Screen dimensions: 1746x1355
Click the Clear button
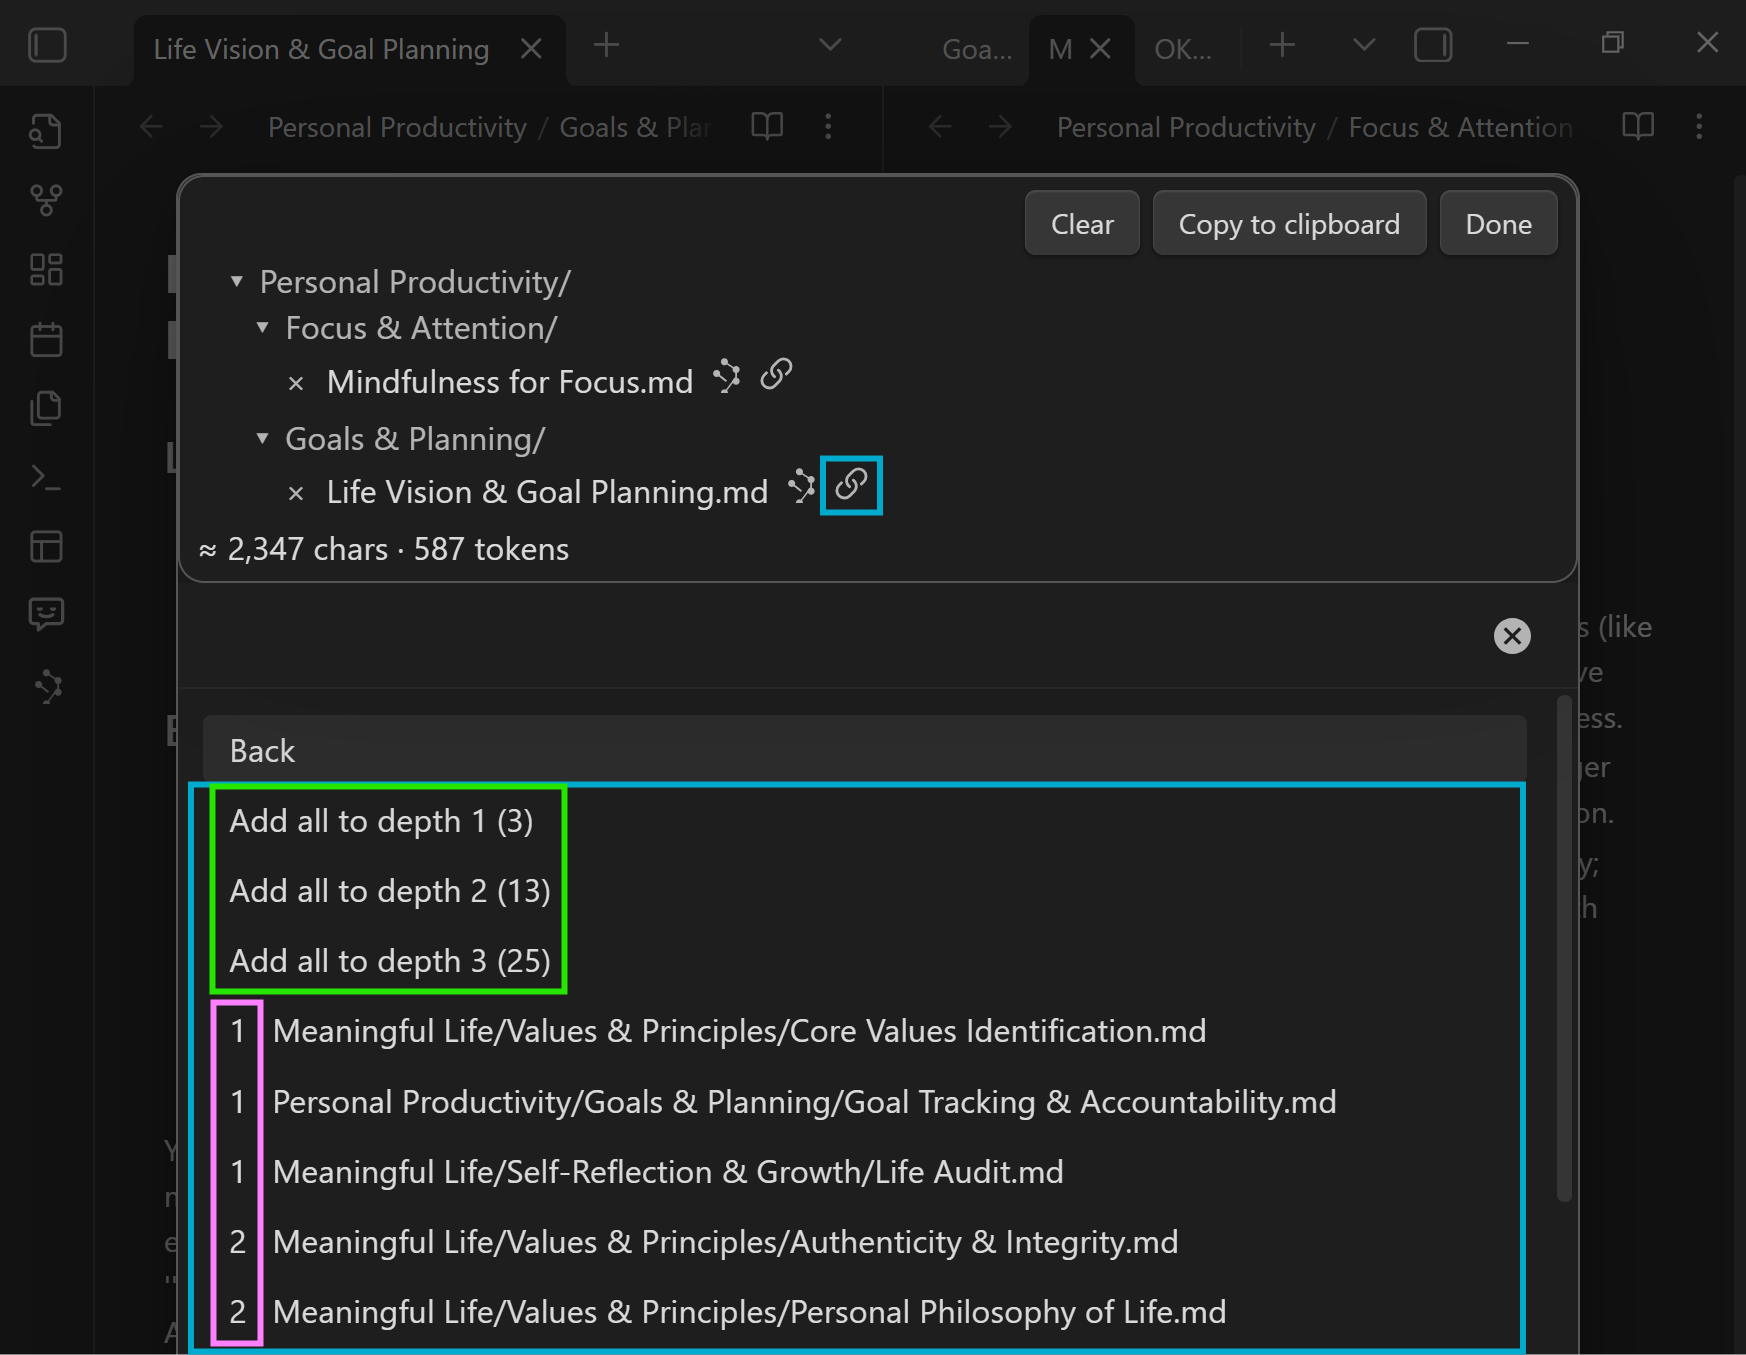pos(1081,224)
